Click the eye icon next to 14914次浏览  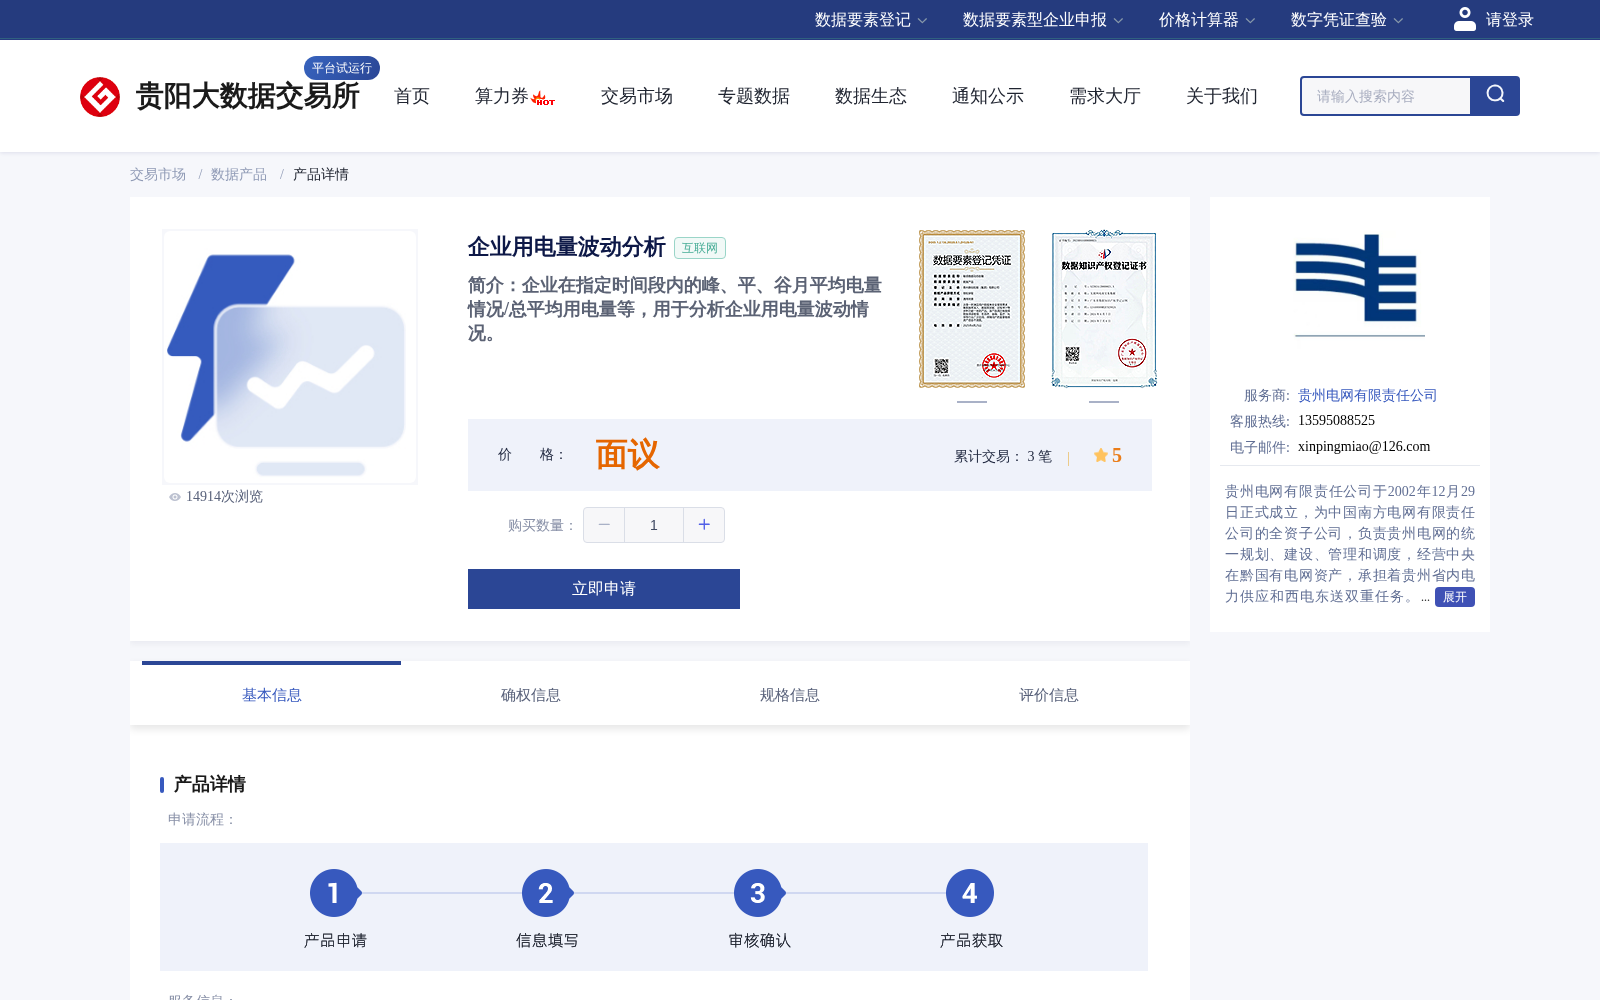pyautogui.click(x=175, y=497)
